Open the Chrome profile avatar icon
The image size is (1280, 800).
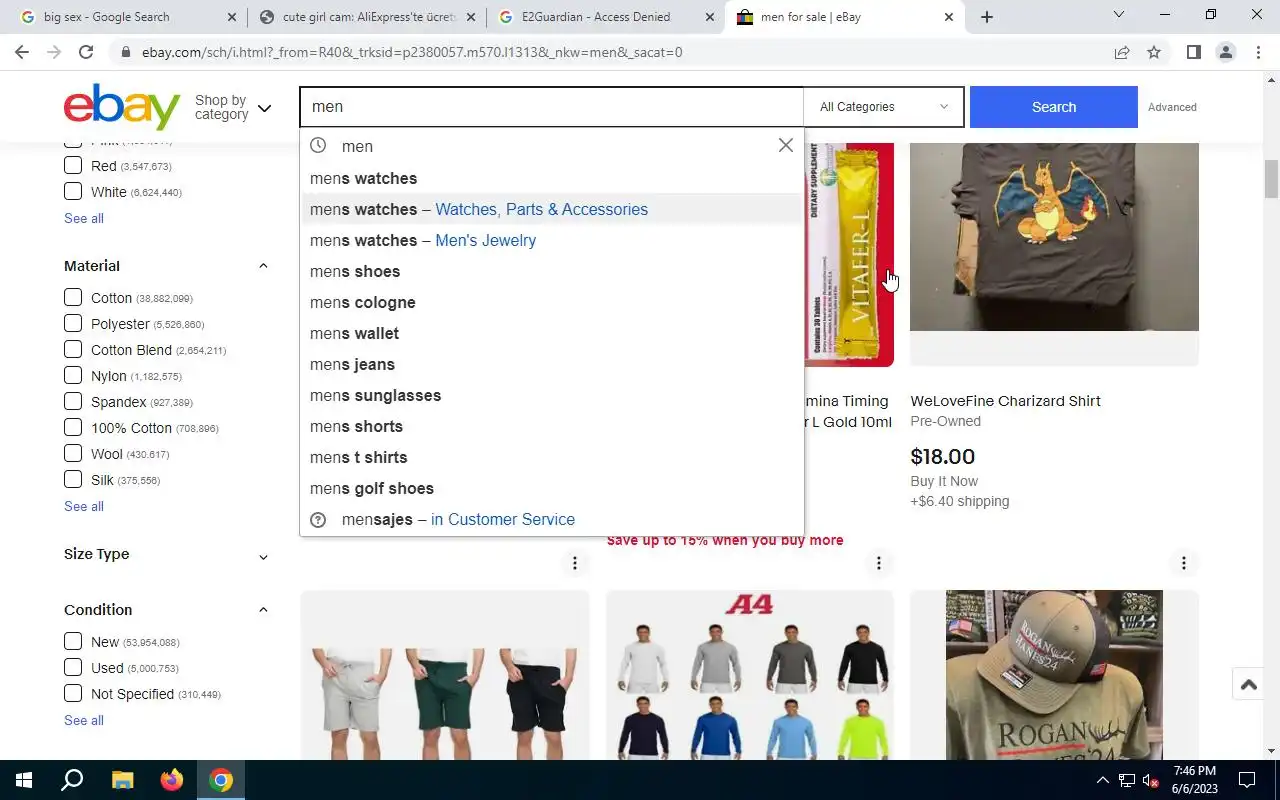(x=1225, y=52)
